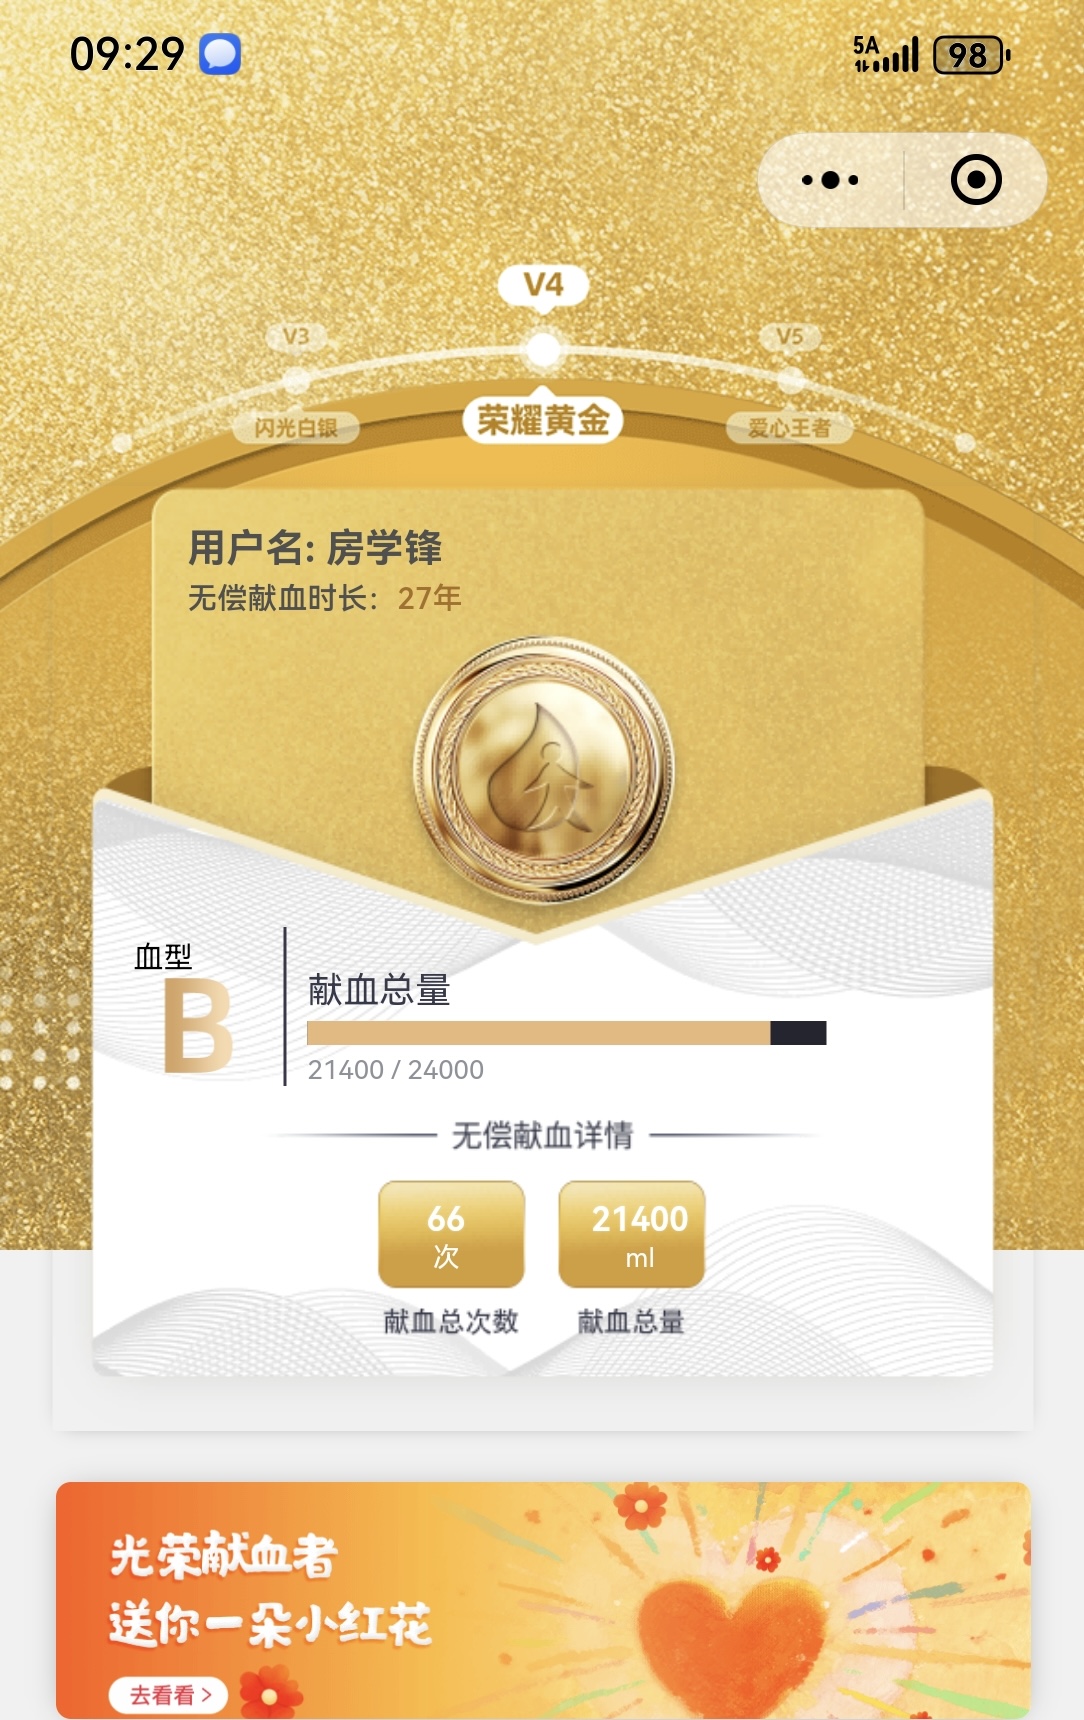Tap the 5G signal strength icon
This screenshot has height=1720, width=1084.
click(x=885, y=55)
